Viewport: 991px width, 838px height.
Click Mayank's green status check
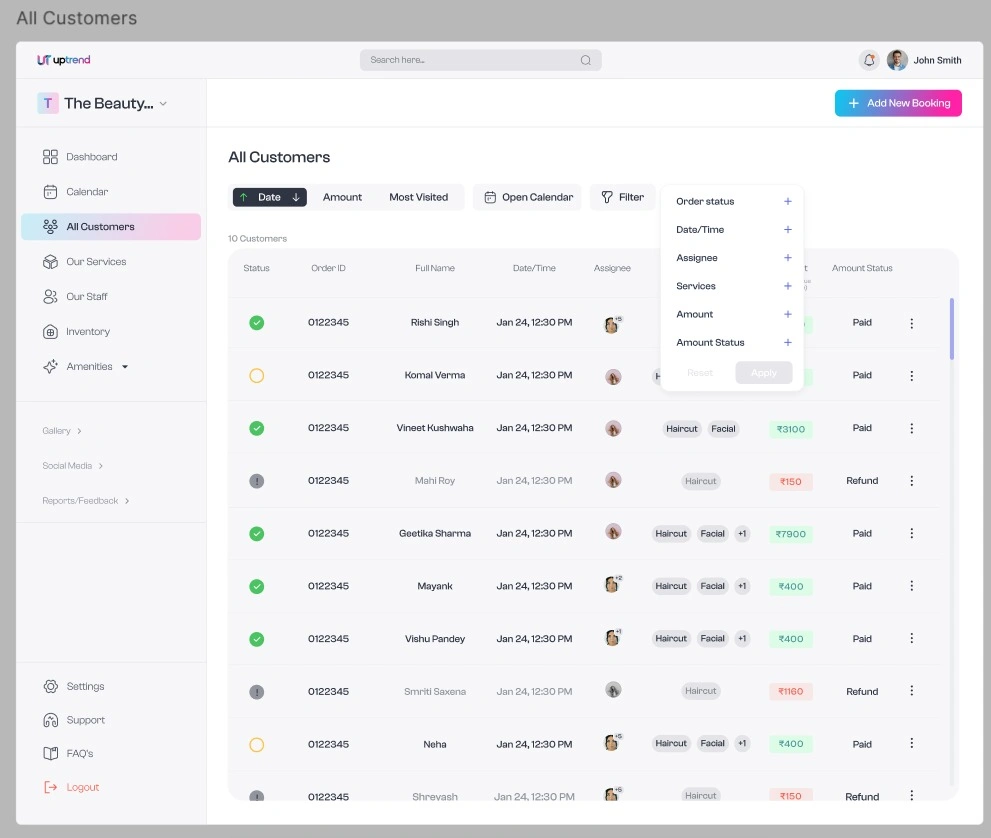coord(257,586)
